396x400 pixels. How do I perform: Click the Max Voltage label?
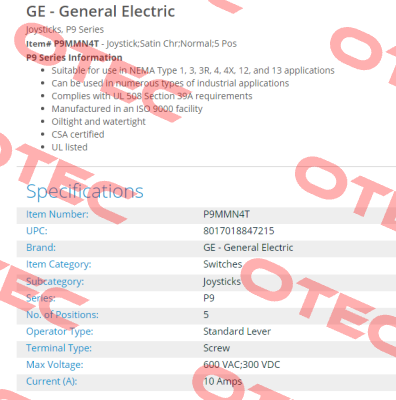pos(55,365)
